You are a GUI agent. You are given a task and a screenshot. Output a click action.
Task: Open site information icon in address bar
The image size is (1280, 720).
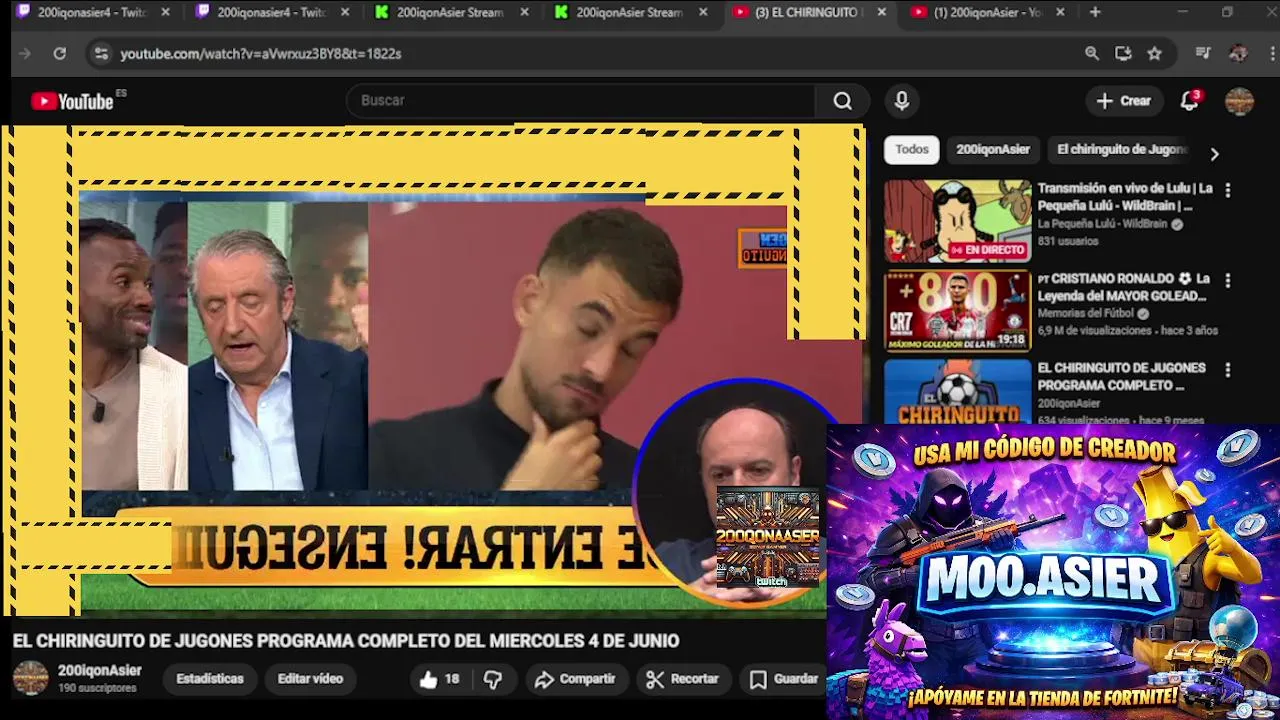tap(101, 54)
